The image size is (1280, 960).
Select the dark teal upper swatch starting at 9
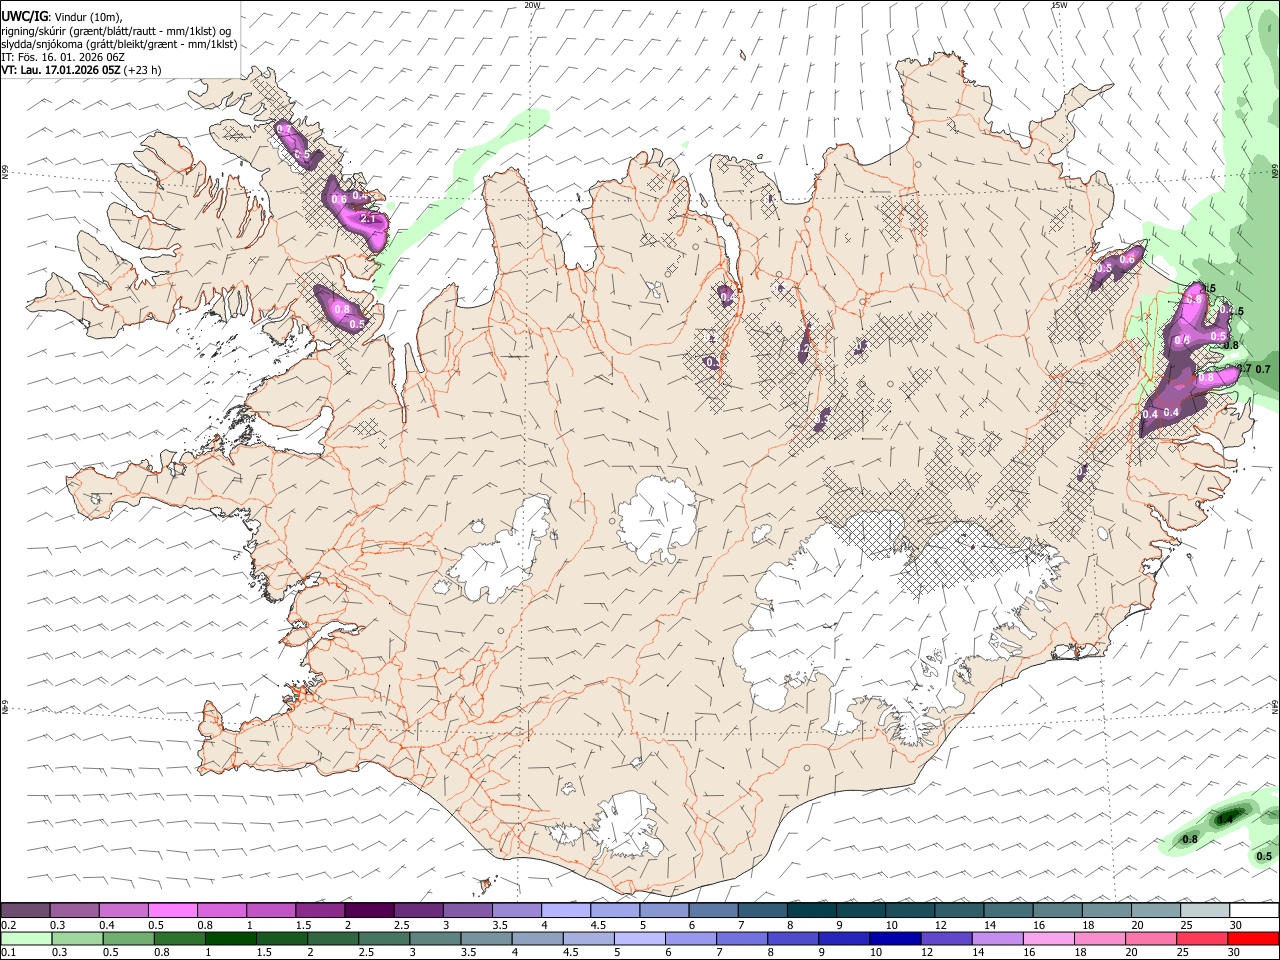point(860,910)
